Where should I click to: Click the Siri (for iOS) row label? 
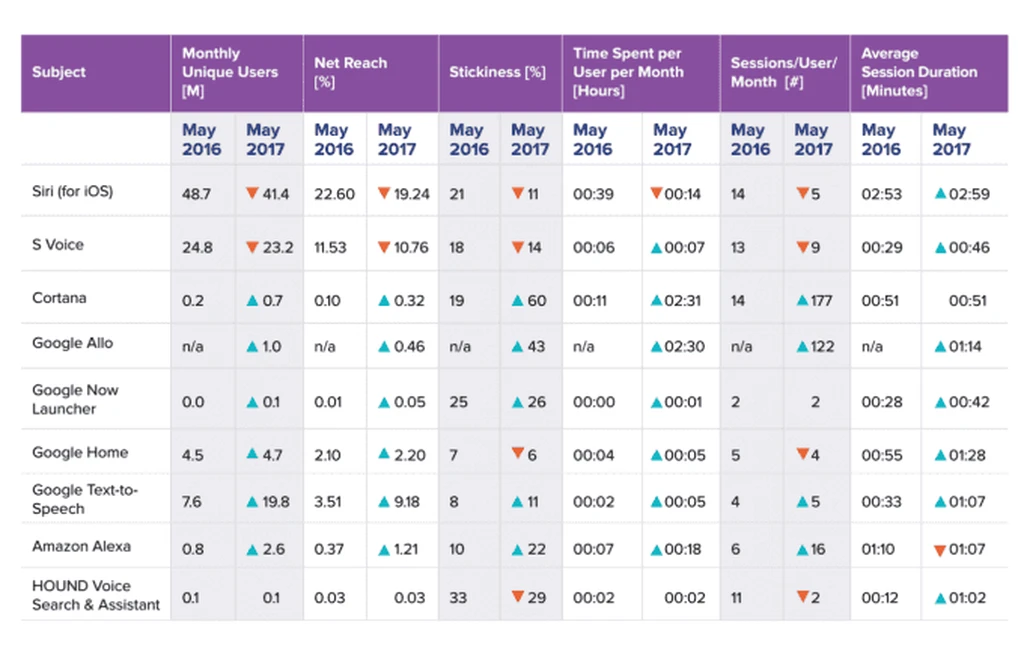72,191
